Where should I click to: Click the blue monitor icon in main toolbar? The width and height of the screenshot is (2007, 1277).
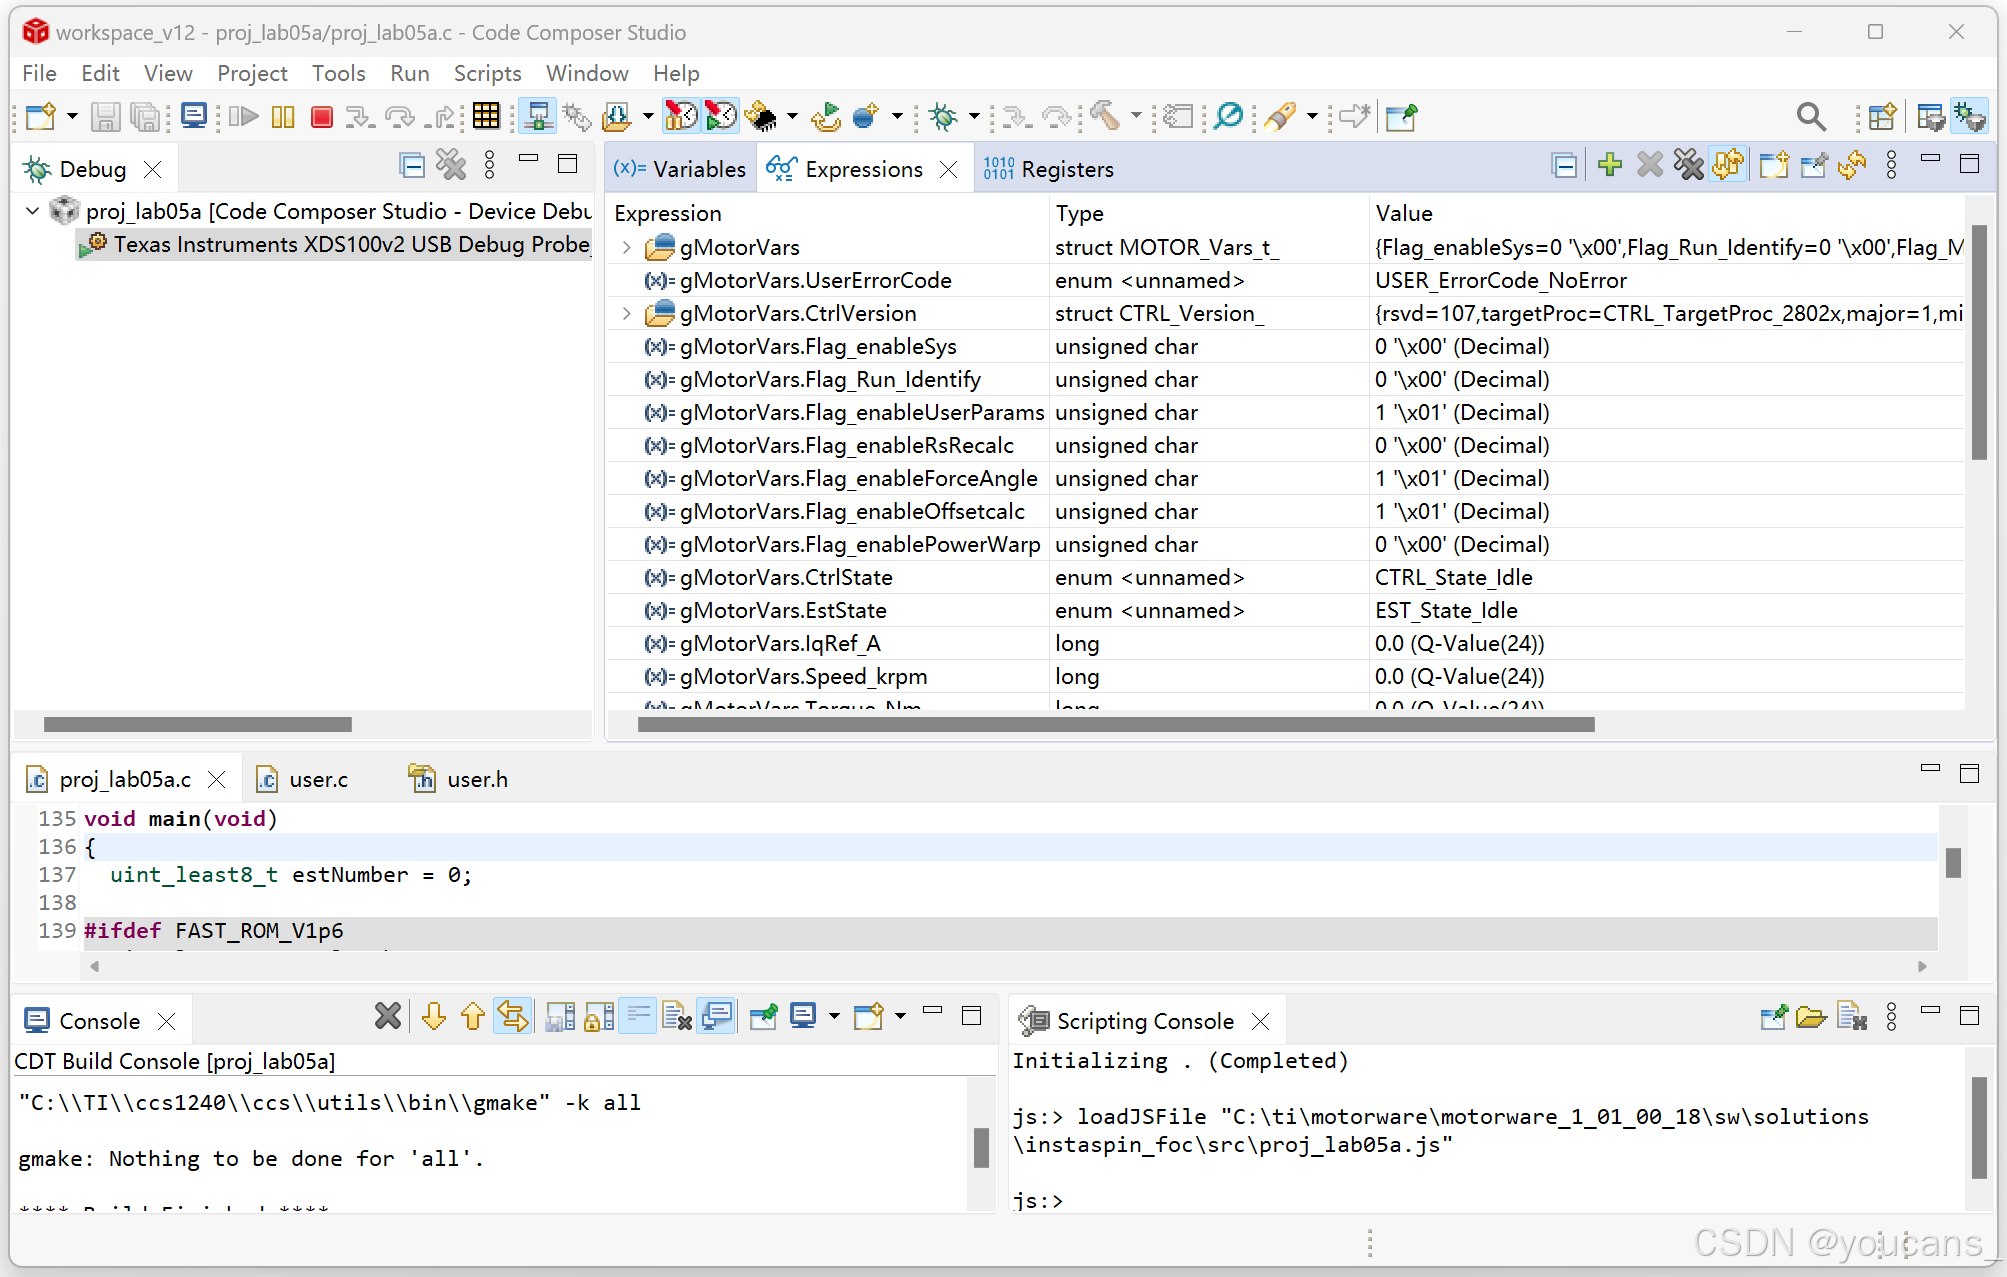pos(194,117)
